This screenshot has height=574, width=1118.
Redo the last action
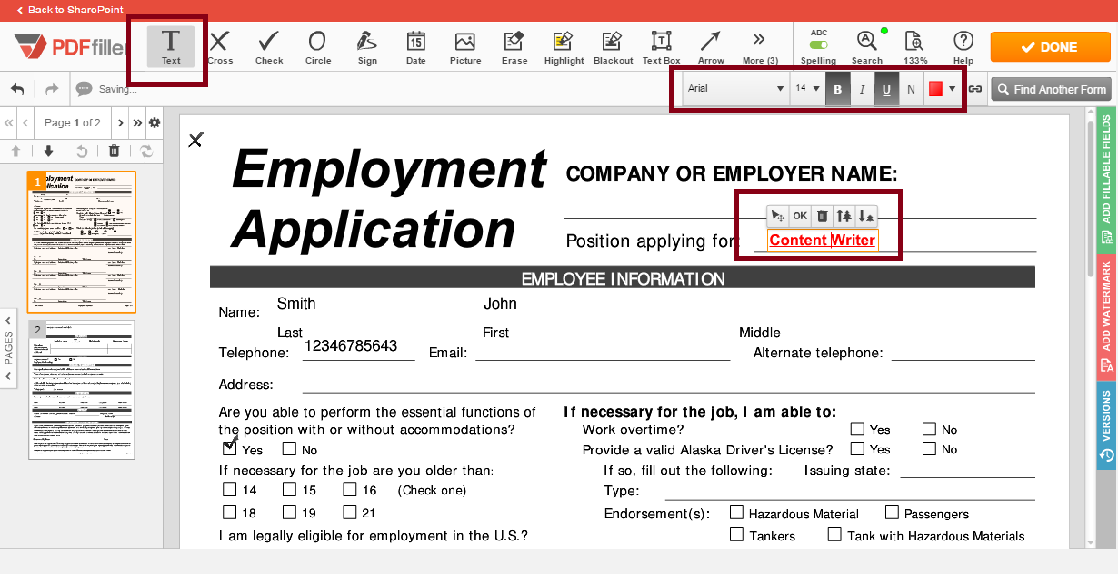coord(51,89)
